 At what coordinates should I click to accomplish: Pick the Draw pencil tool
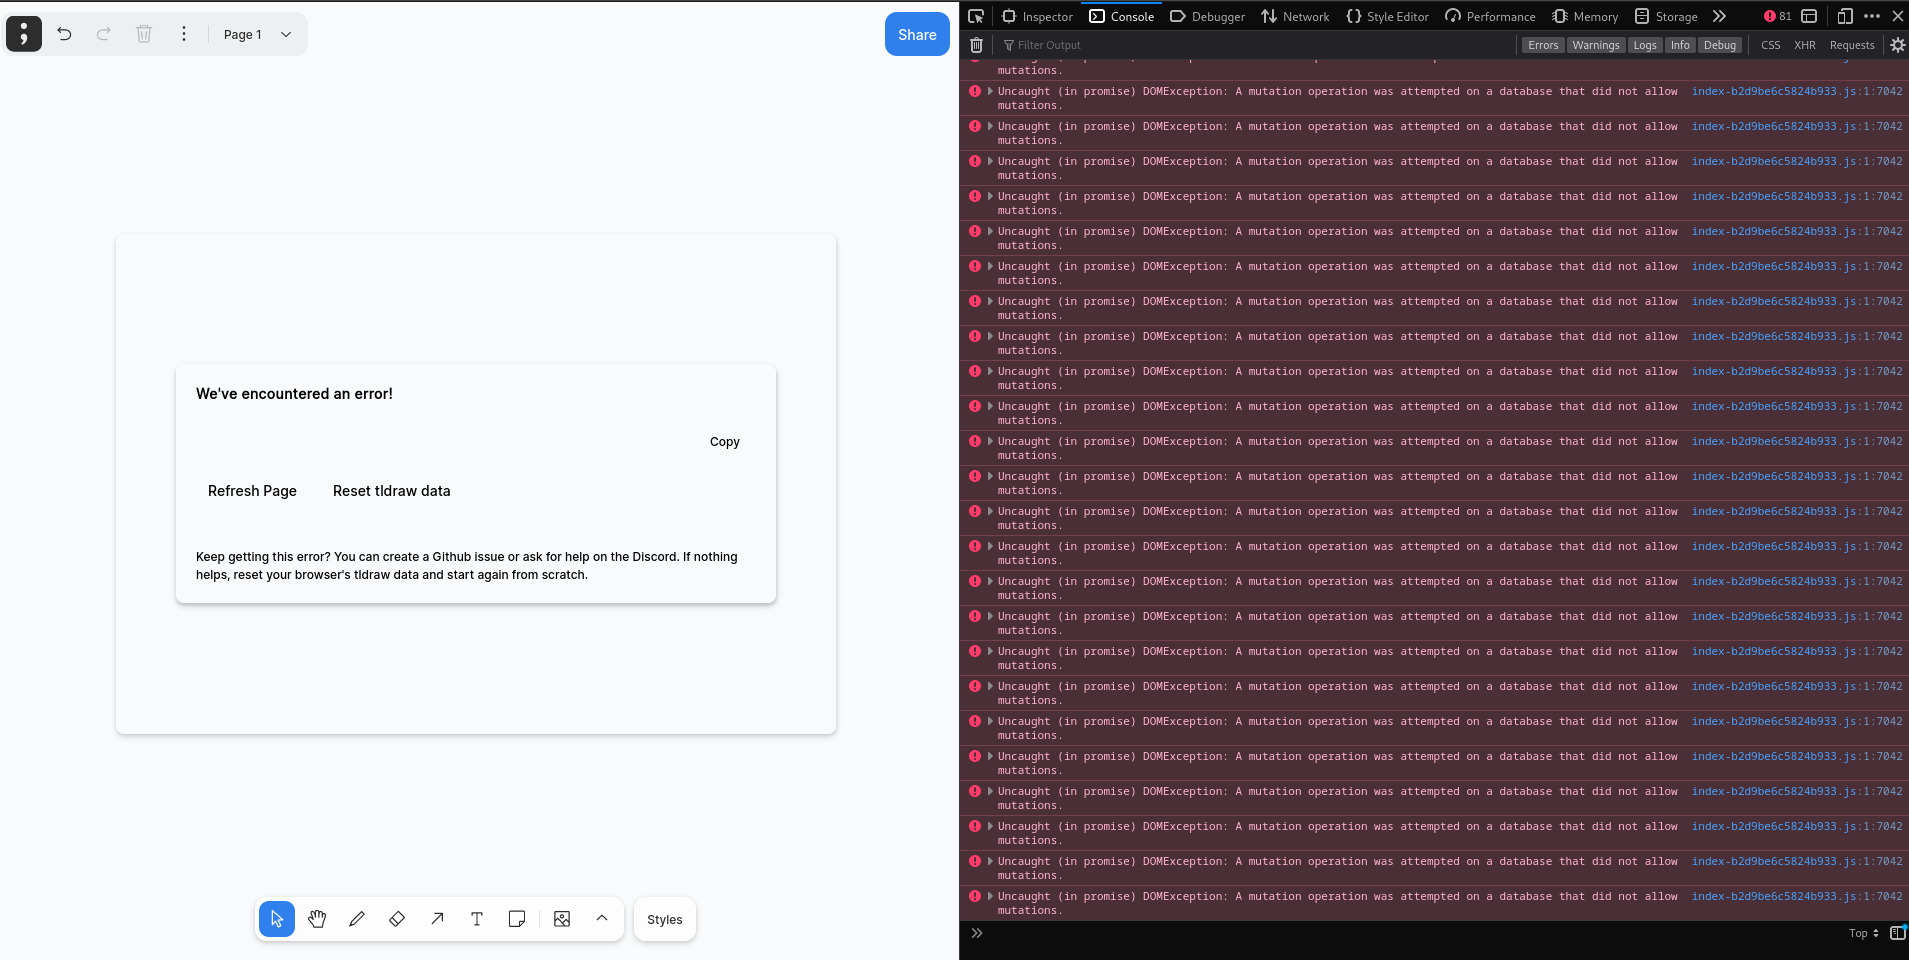(357, 918)
